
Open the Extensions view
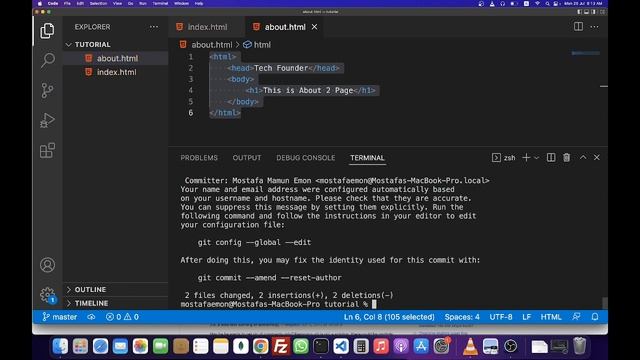(47, 150)
